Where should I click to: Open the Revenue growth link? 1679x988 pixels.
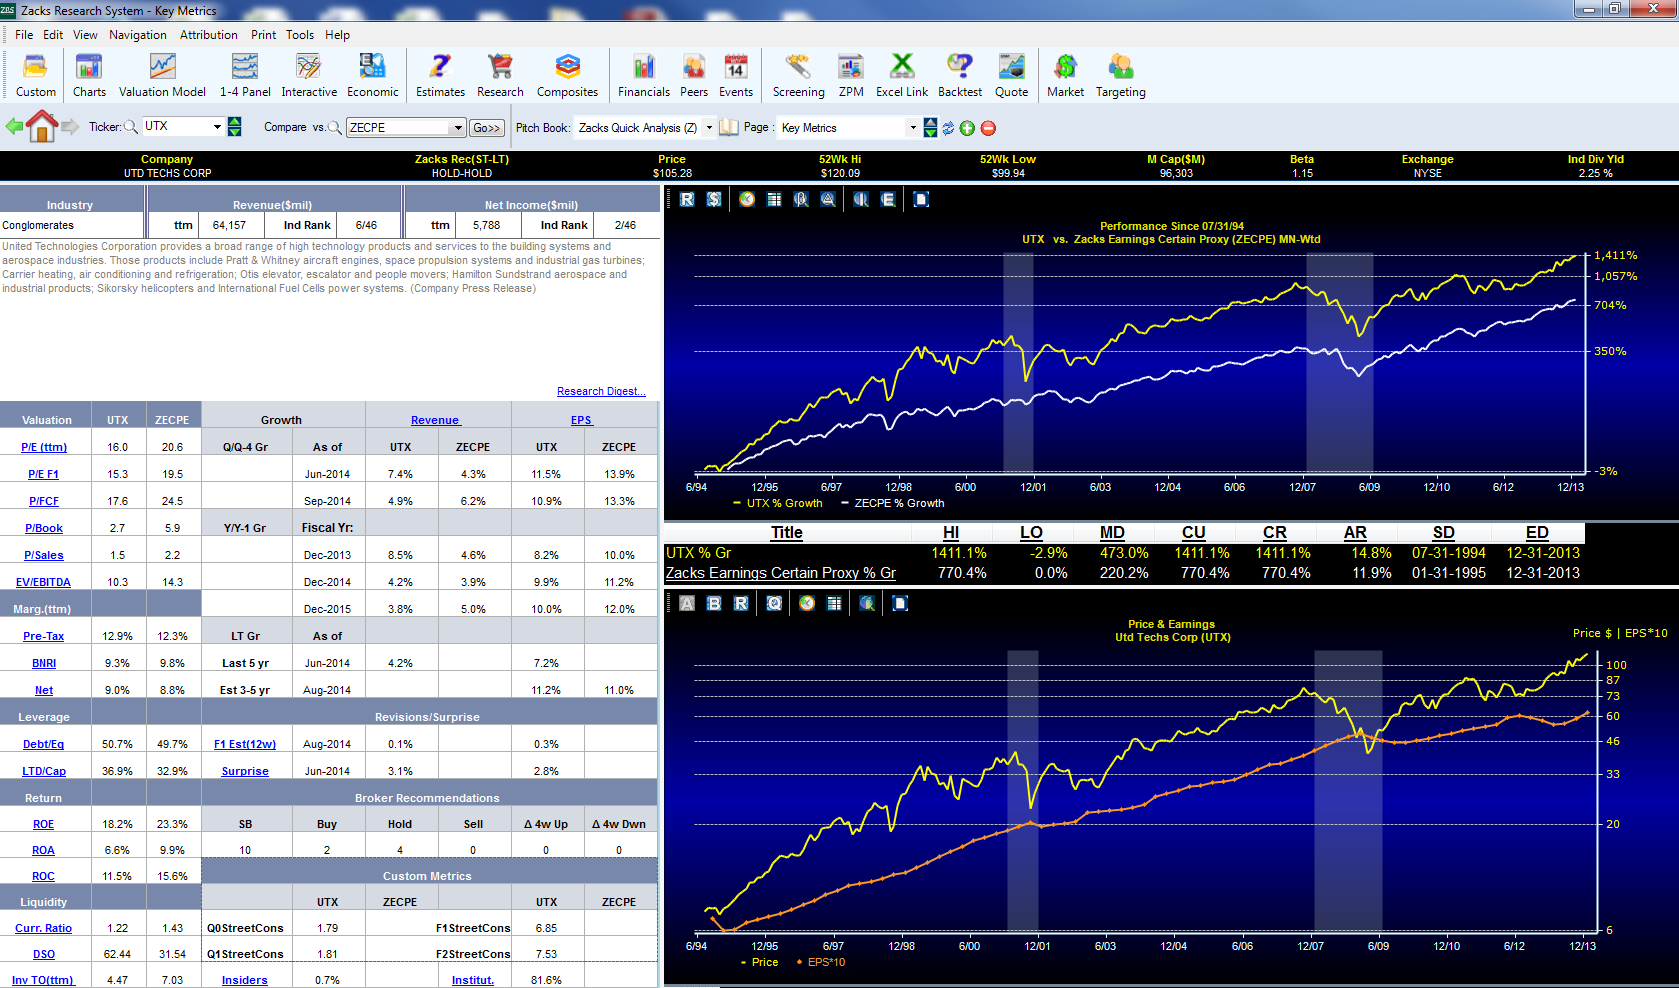point(435,420)
